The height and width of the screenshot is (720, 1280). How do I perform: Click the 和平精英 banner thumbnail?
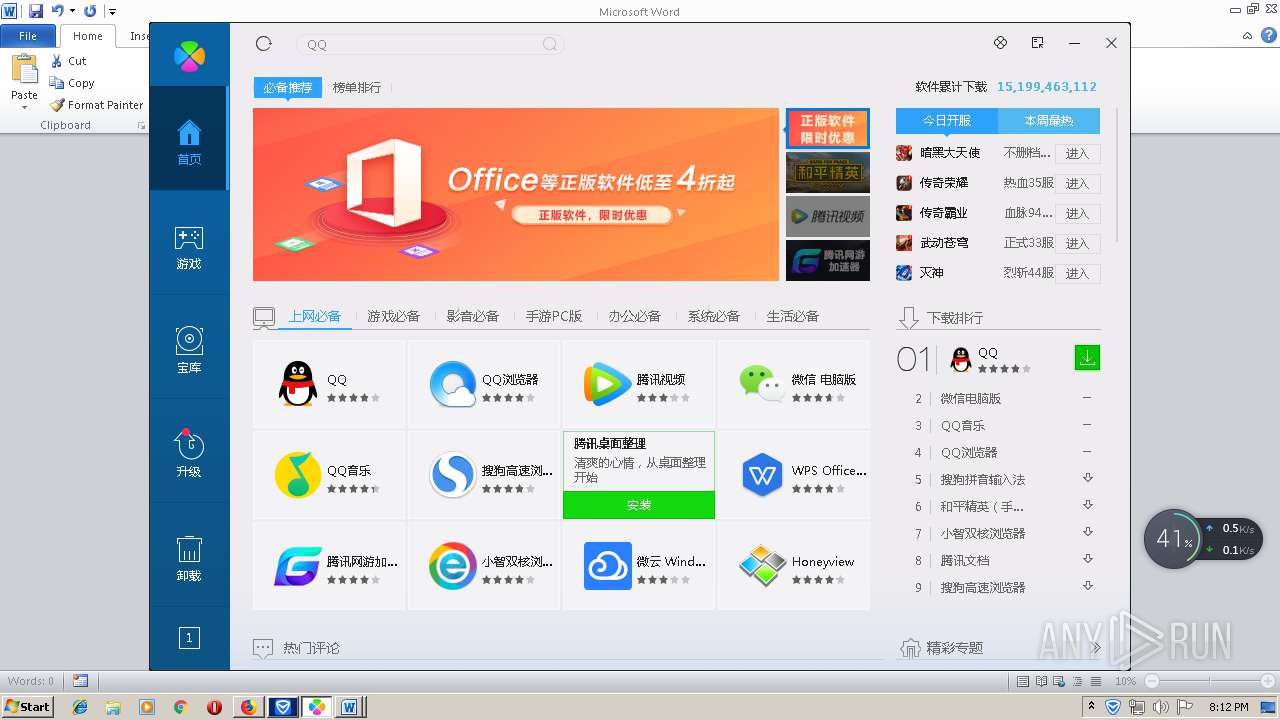[x=828, y=172]
